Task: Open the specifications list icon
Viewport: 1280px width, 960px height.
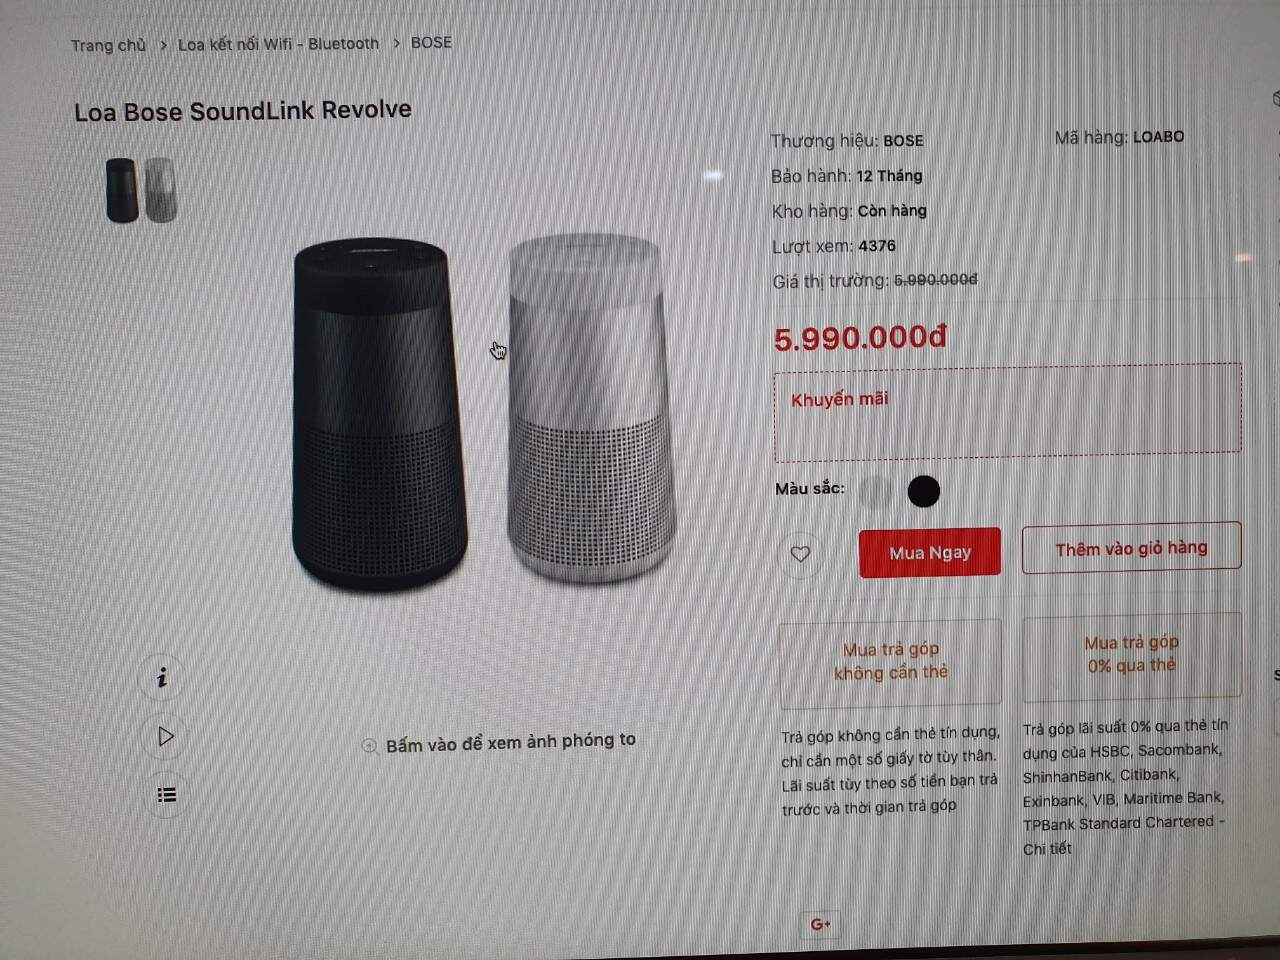Action: pyautogui.click(x=167, y=795)
